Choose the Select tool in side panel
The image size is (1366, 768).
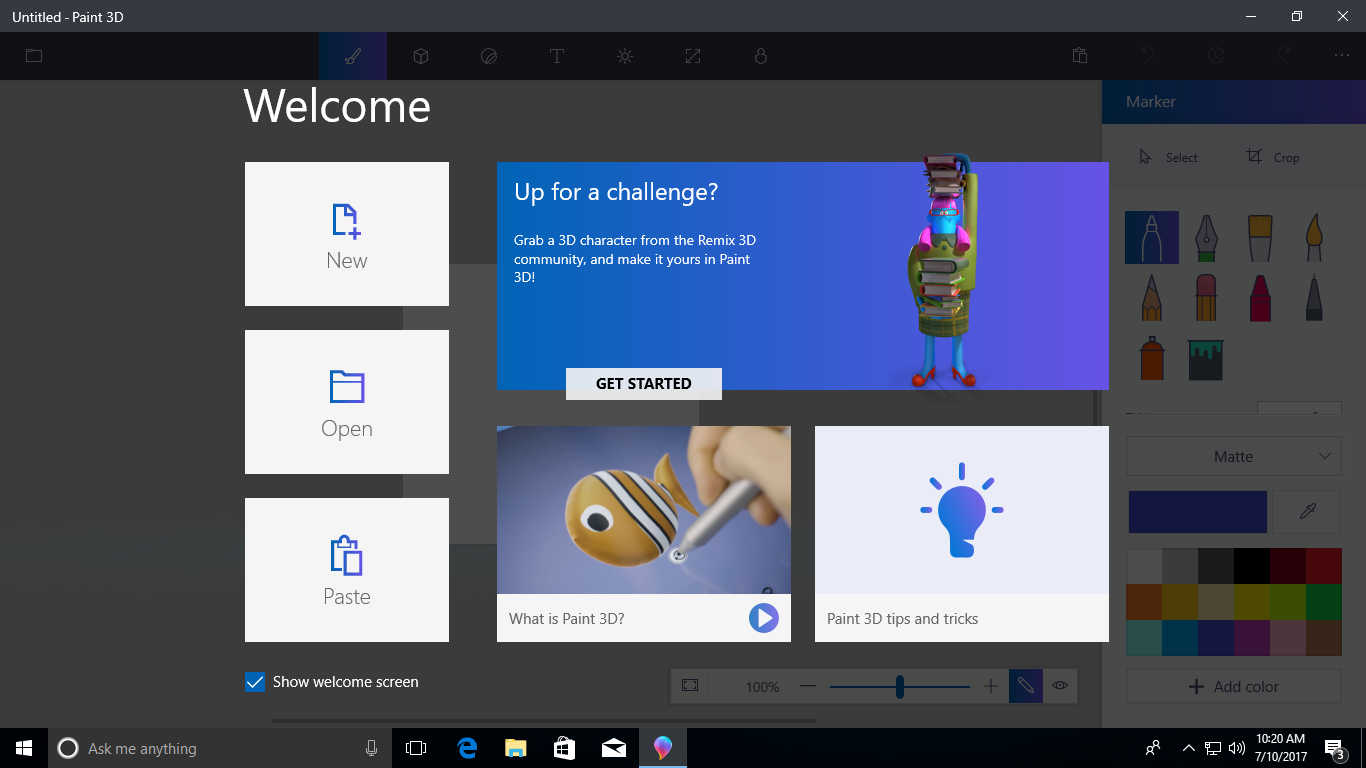[x=1169, y=157]
